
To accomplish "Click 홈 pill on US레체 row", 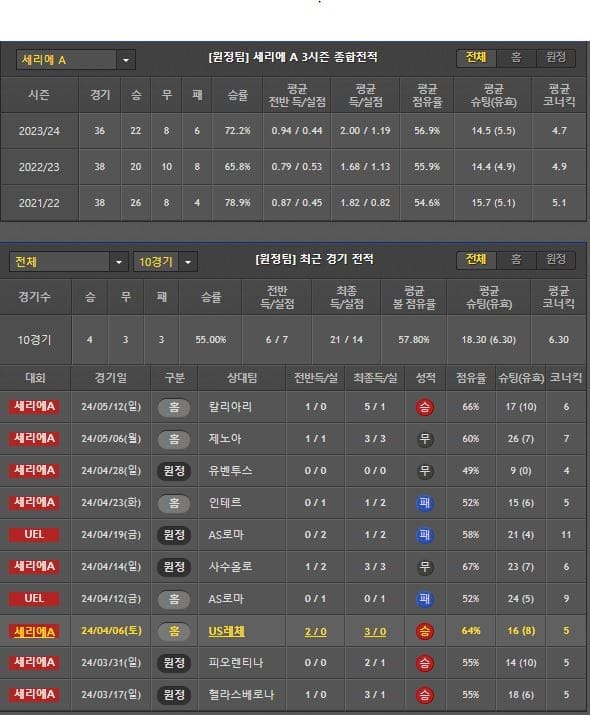I will coord(174,631).
